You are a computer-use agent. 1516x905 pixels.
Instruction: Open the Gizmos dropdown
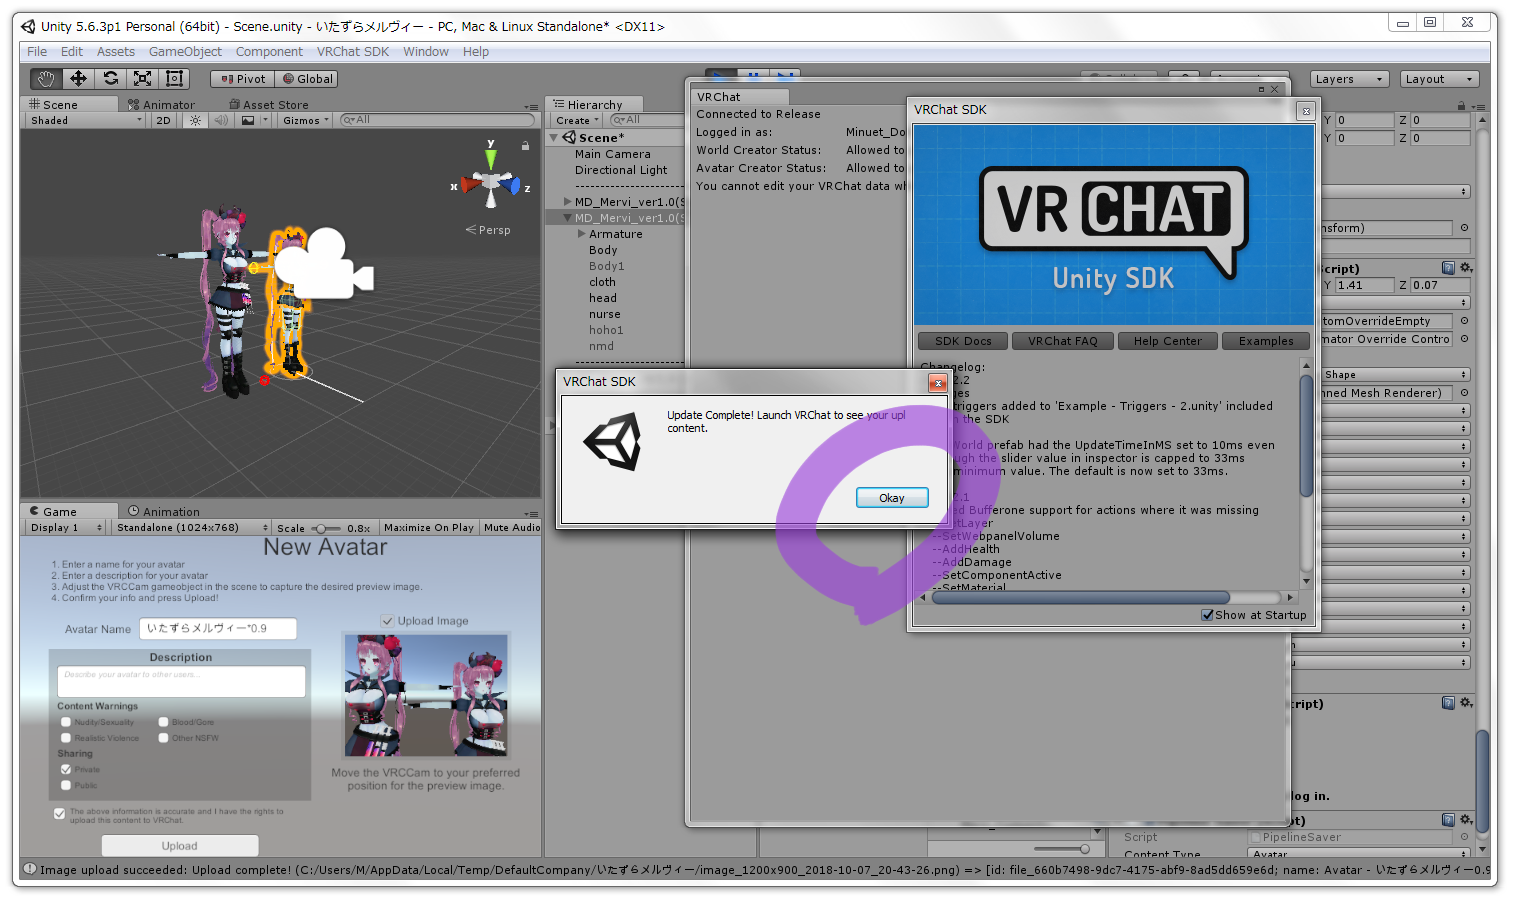pyautogui.click(x=305, y=120)
